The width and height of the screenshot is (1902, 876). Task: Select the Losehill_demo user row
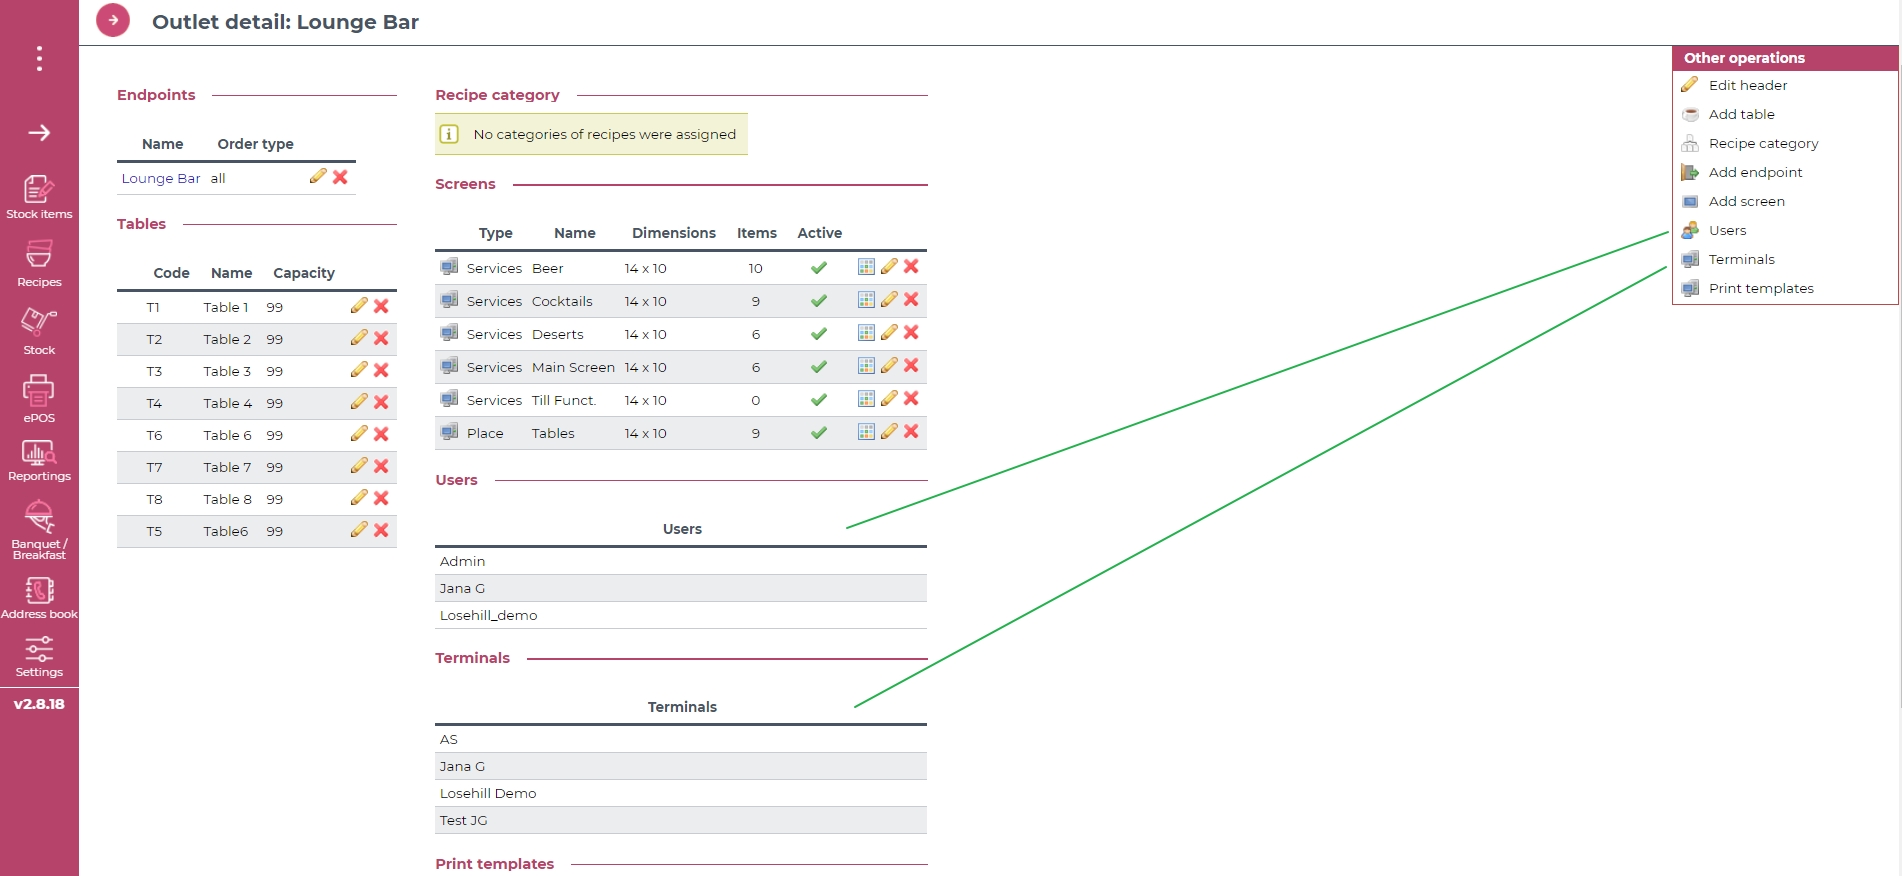(x=681, y=615)
